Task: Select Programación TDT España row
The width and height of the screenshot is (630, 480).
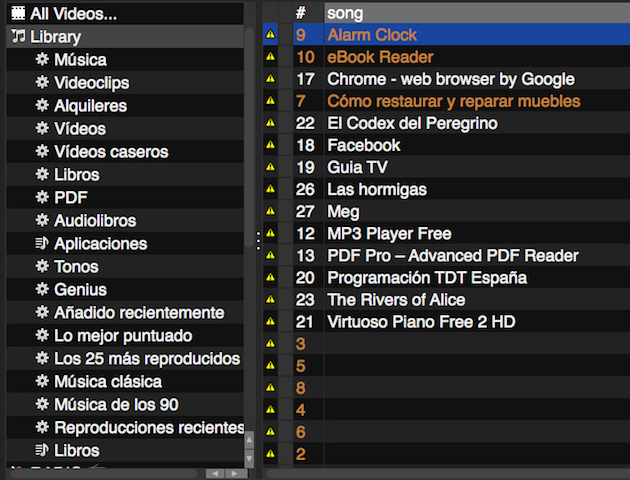Action: [446, 277]
